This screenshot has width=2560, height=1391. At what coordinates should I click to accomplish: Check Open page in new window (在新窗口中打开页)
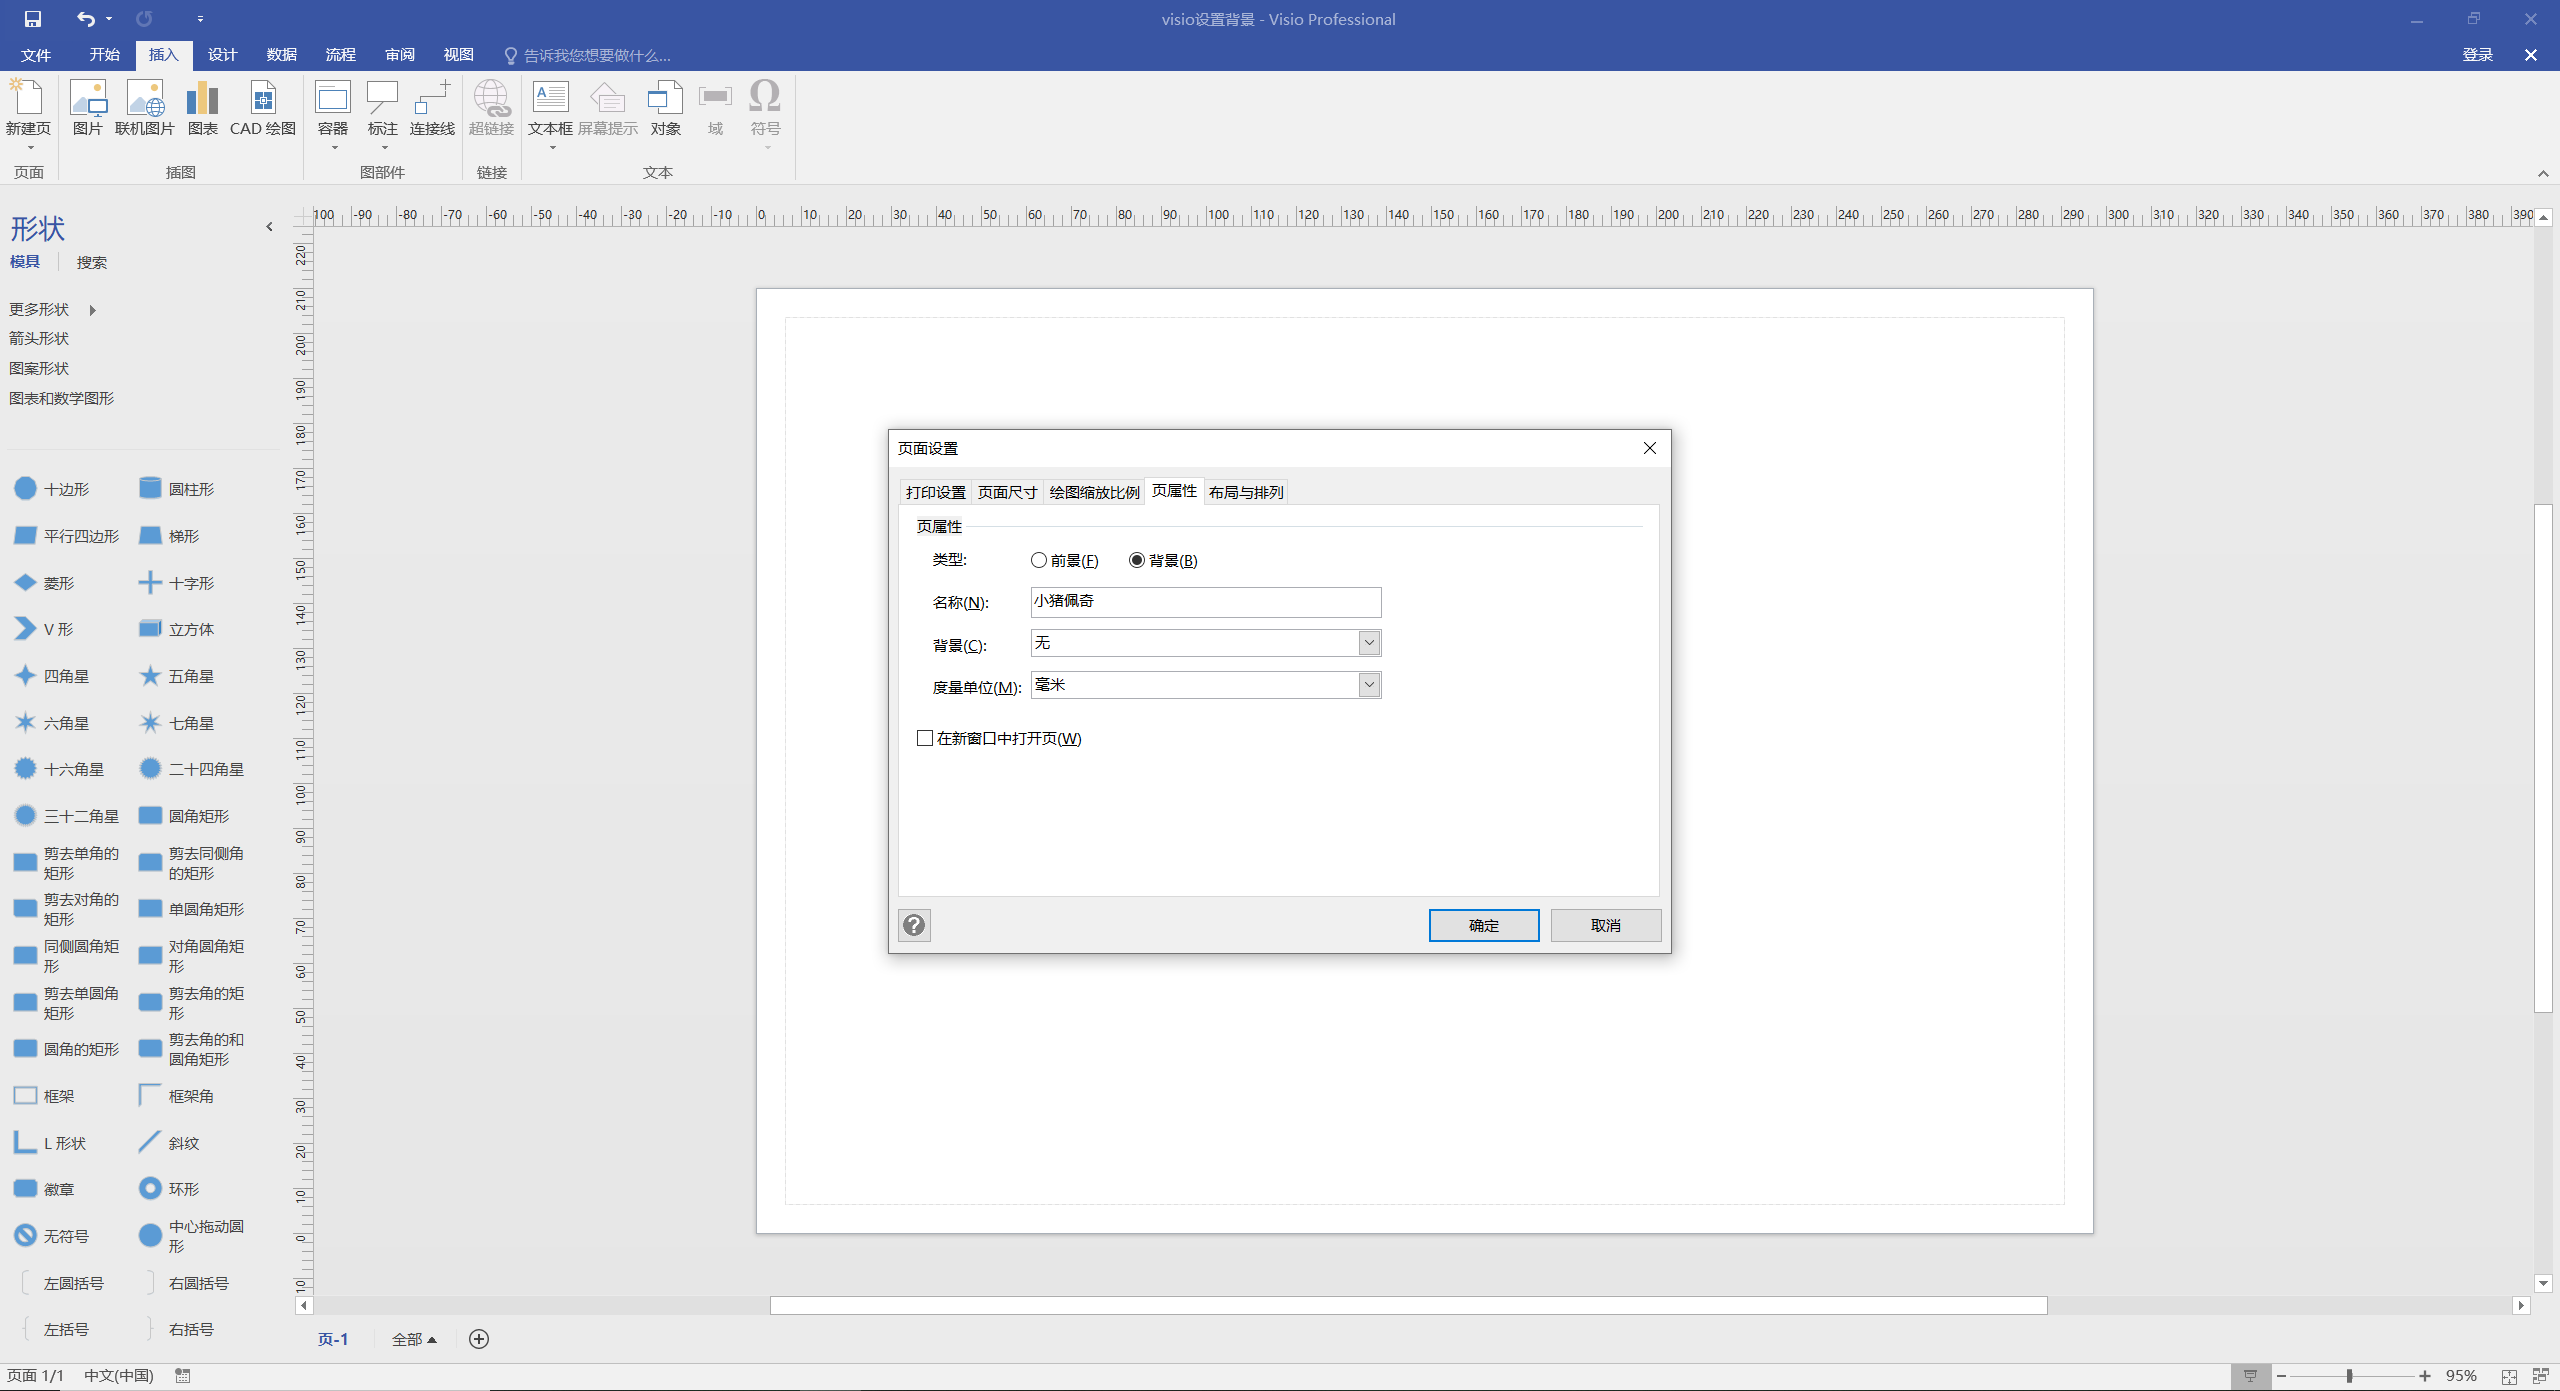(x=999, y=738)
